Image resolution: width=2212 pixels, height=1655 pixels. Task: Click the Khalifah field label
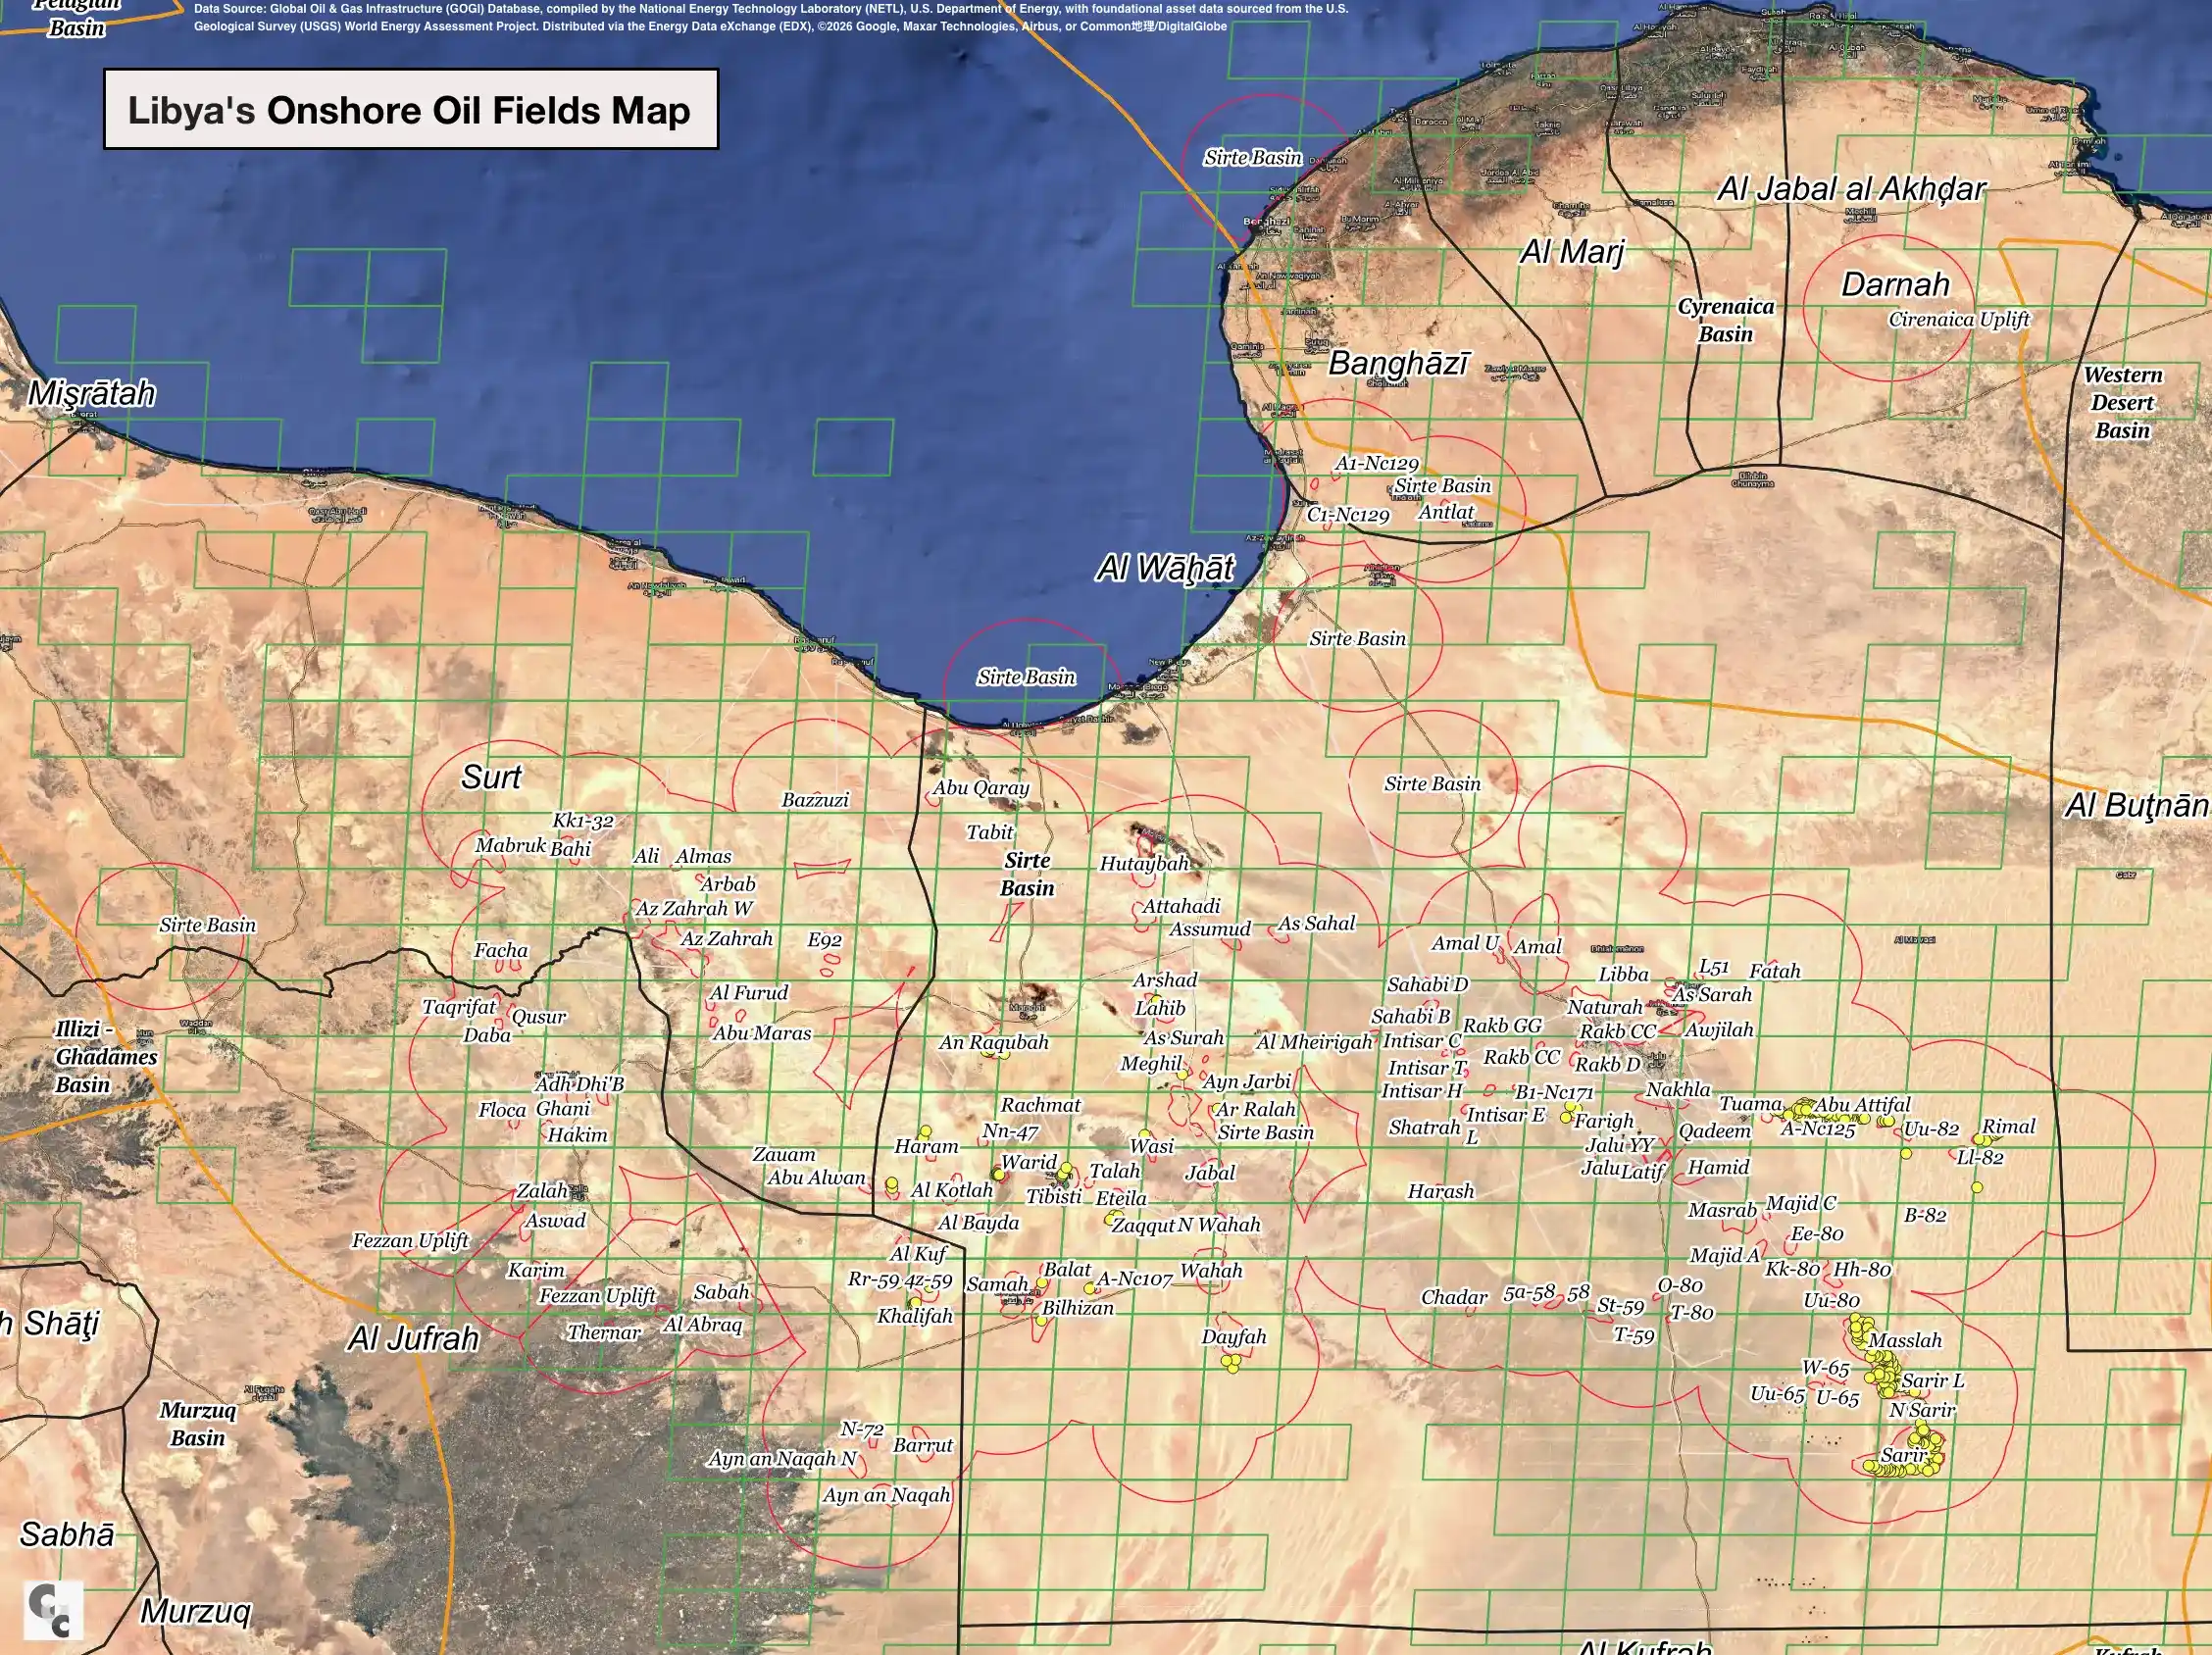pyautogui.click(x=914, y=1316)
